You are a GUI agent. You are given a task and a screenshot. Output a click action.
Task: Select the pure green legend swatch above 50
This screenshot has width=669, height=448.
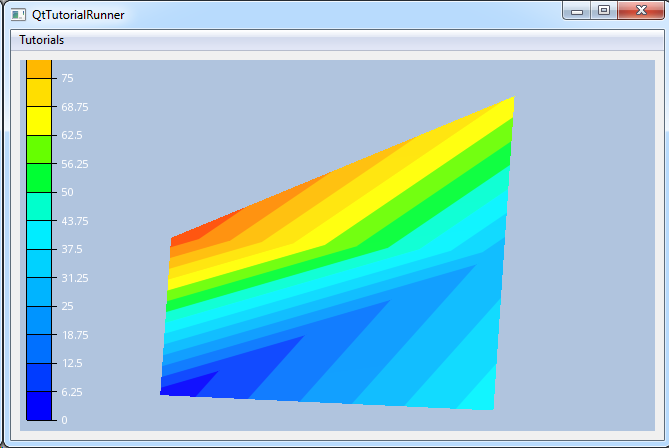tap(39, 177)
